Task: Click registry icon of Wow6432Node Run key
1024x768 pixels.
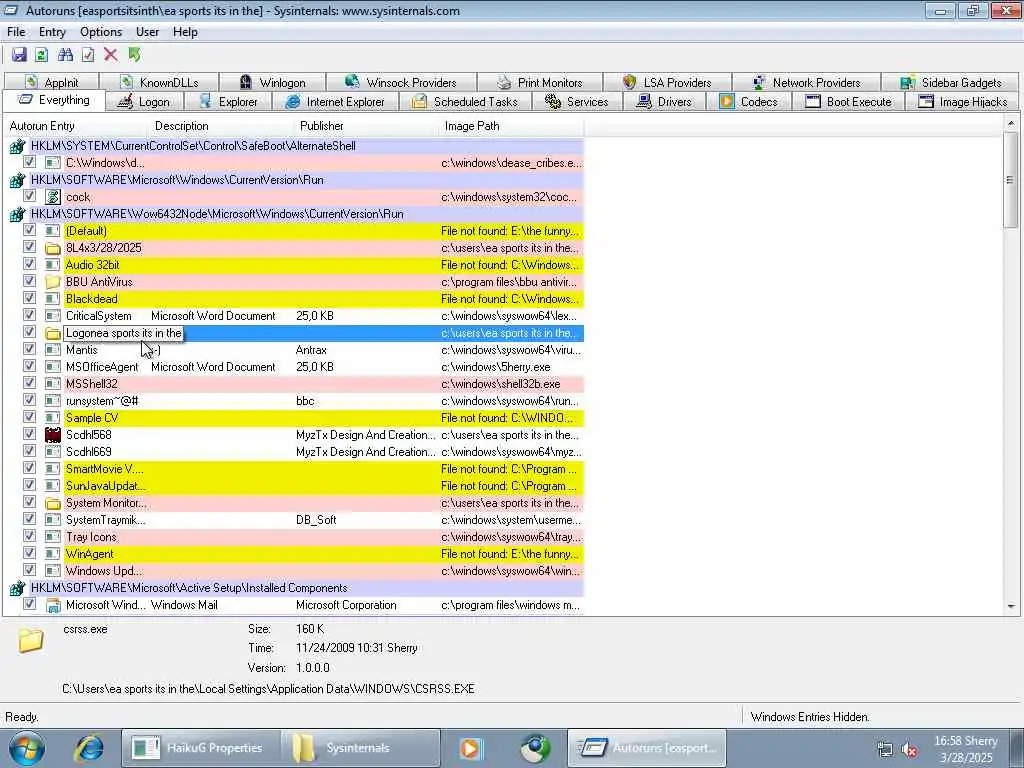Action: (17, 214)
